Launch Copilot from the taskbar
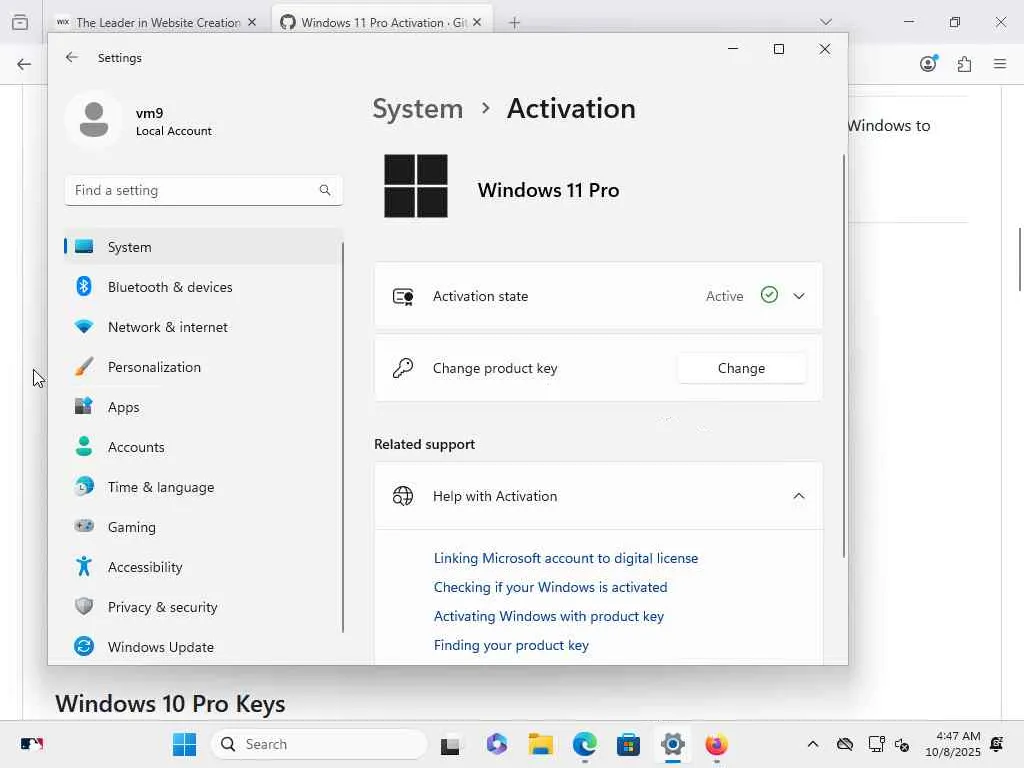 click(x=496, y=744)
